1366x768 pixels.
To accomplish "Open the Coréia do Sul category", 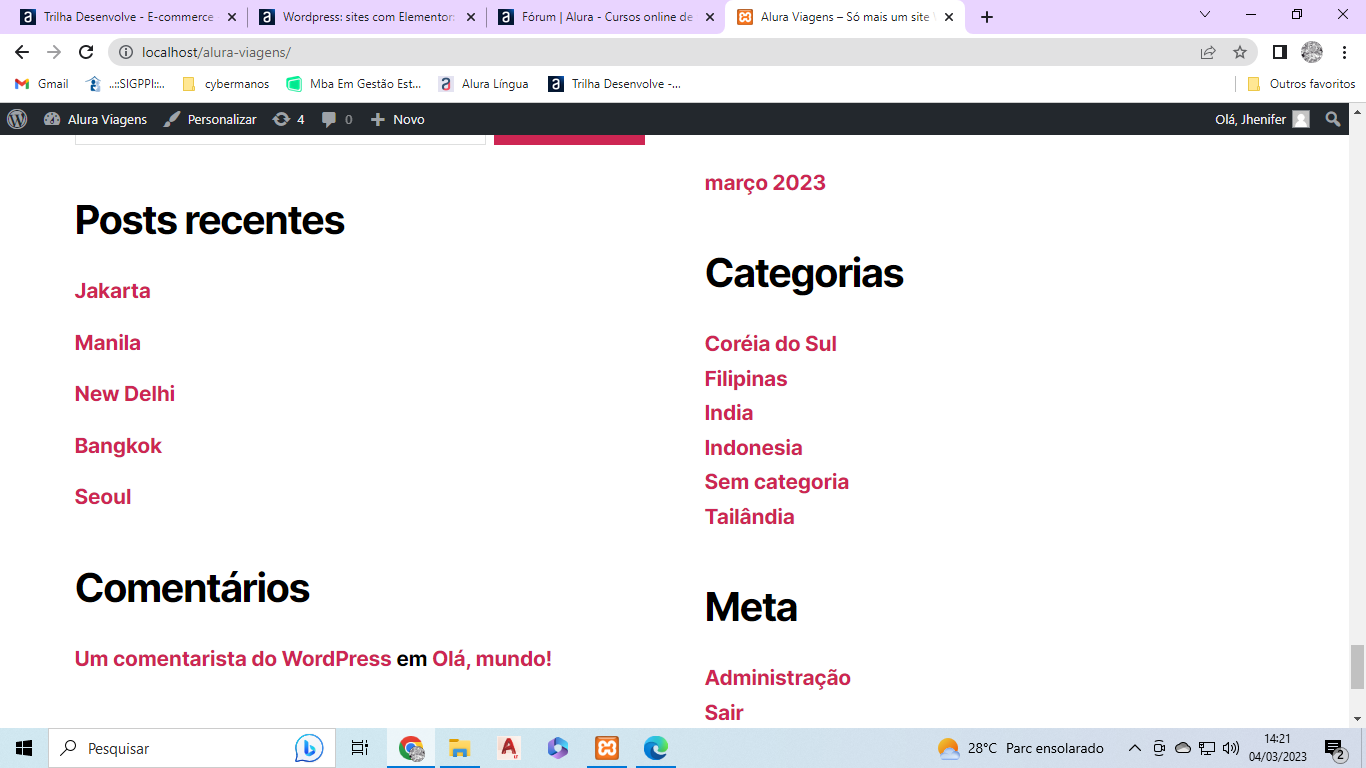I will pos(771,344).
